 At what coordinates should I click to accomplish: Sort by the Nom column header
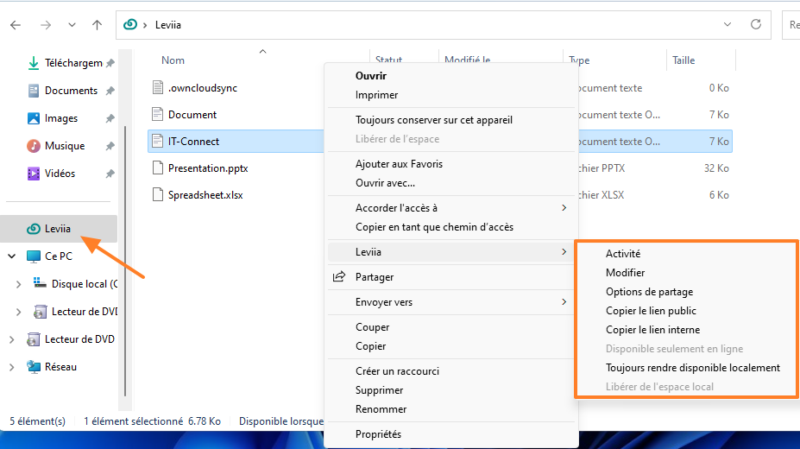coord(173,60)
